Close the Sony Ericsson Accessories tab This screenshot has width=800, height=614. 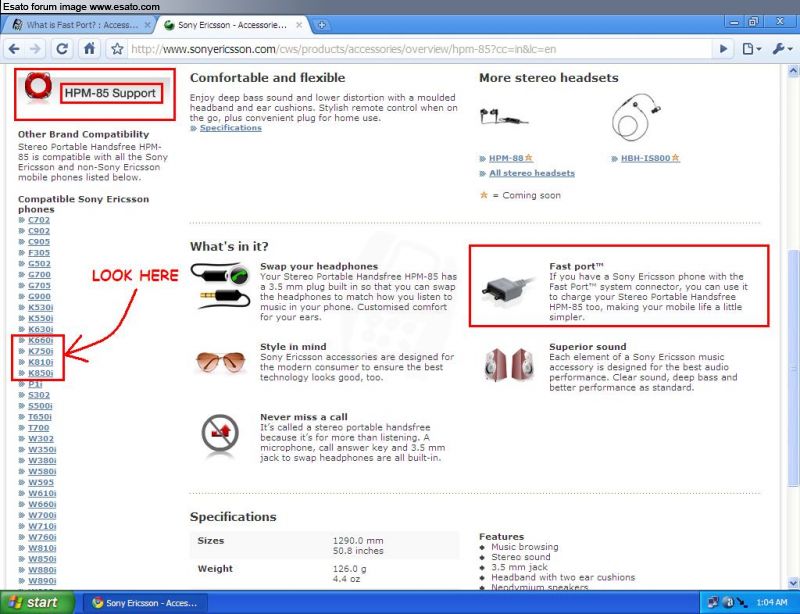click(299, 24)
